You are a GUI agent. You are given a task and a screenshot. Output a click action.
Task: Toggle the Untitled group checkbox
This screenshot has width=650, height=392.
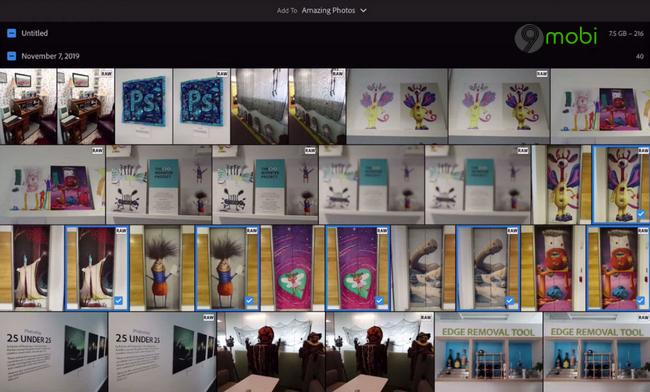(x=12, y=33)
